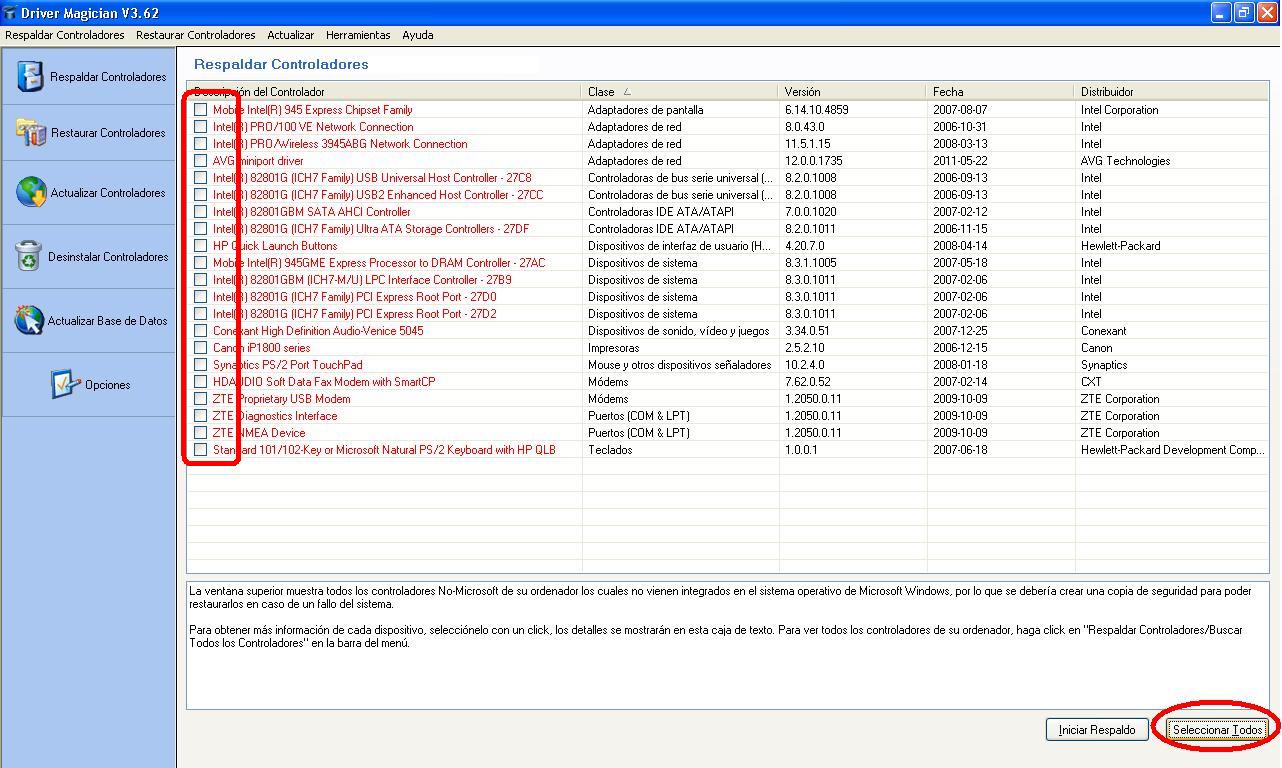The image size is (1282, 768).
Task: Select Actualizar Base de Datos sidebar label
Action: 108,321
